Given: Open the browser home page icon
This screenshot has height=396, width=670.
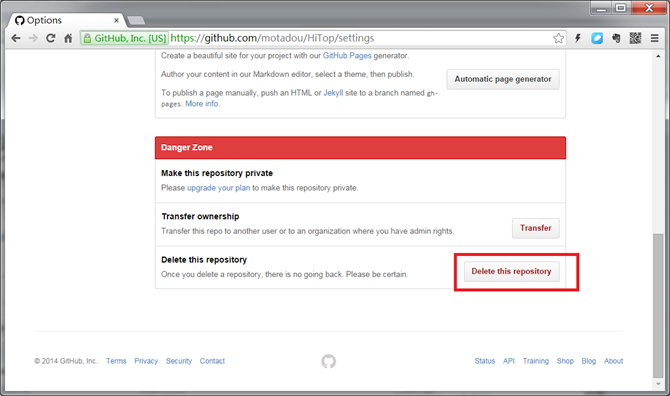Looking at the screenshot, I should click(68, 38).
